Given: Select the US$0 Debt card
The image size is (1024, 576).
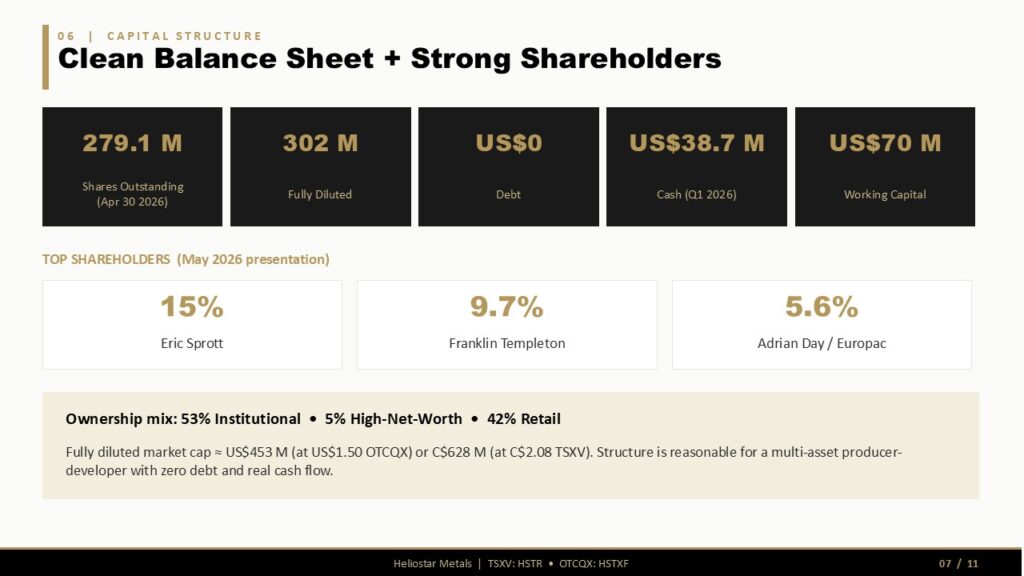Looking at the screenshot, I should click(509, 167).
